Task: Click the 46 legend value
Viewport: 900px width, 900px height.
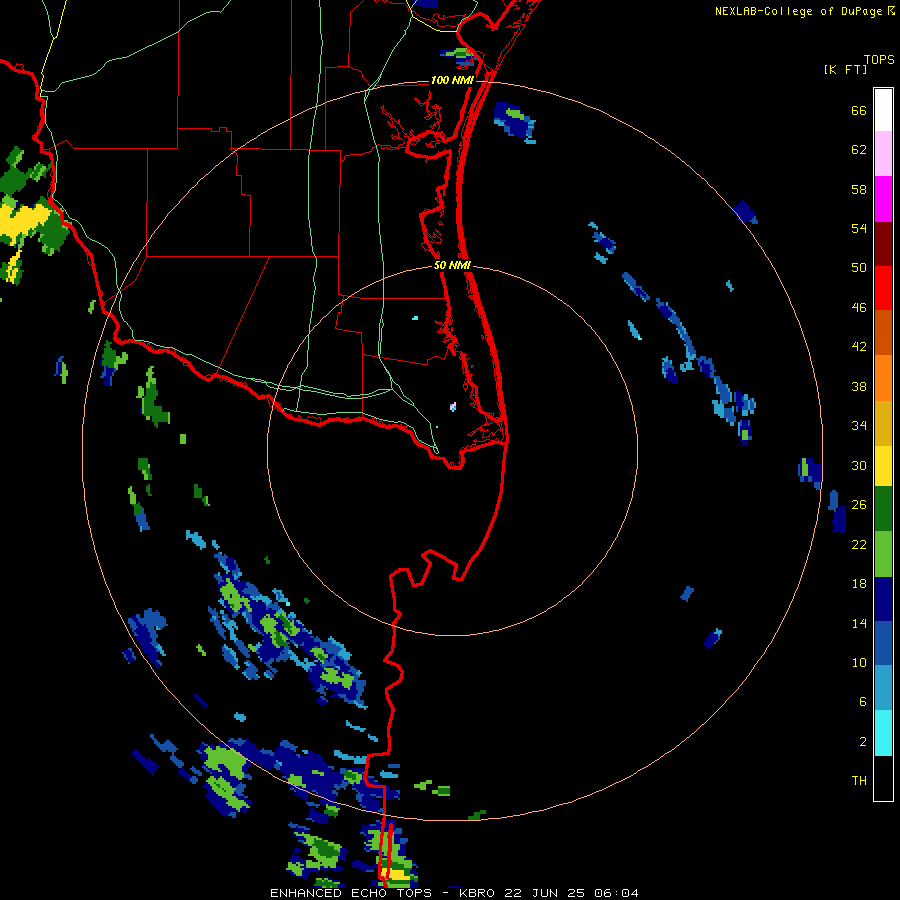Action: coord(859,308)
